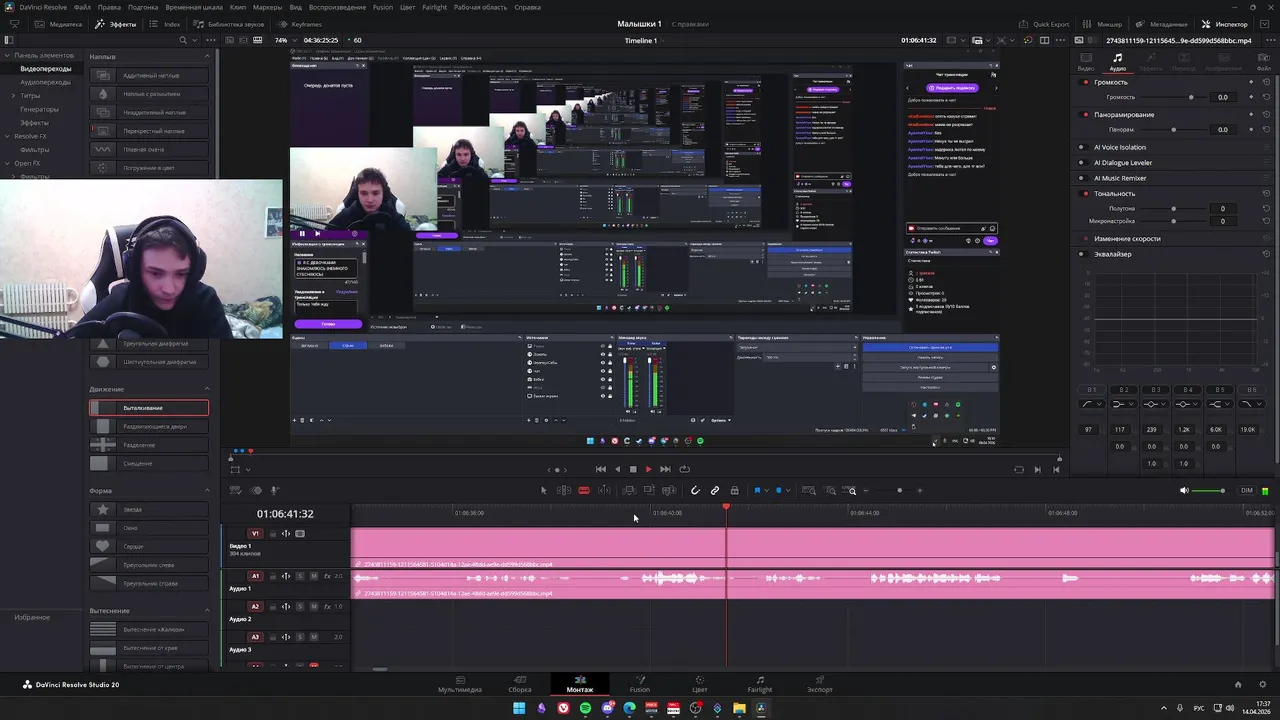The image size is (1280, 720).
Task: Open the Медиатека media pool panel
Action: point(60,24)
